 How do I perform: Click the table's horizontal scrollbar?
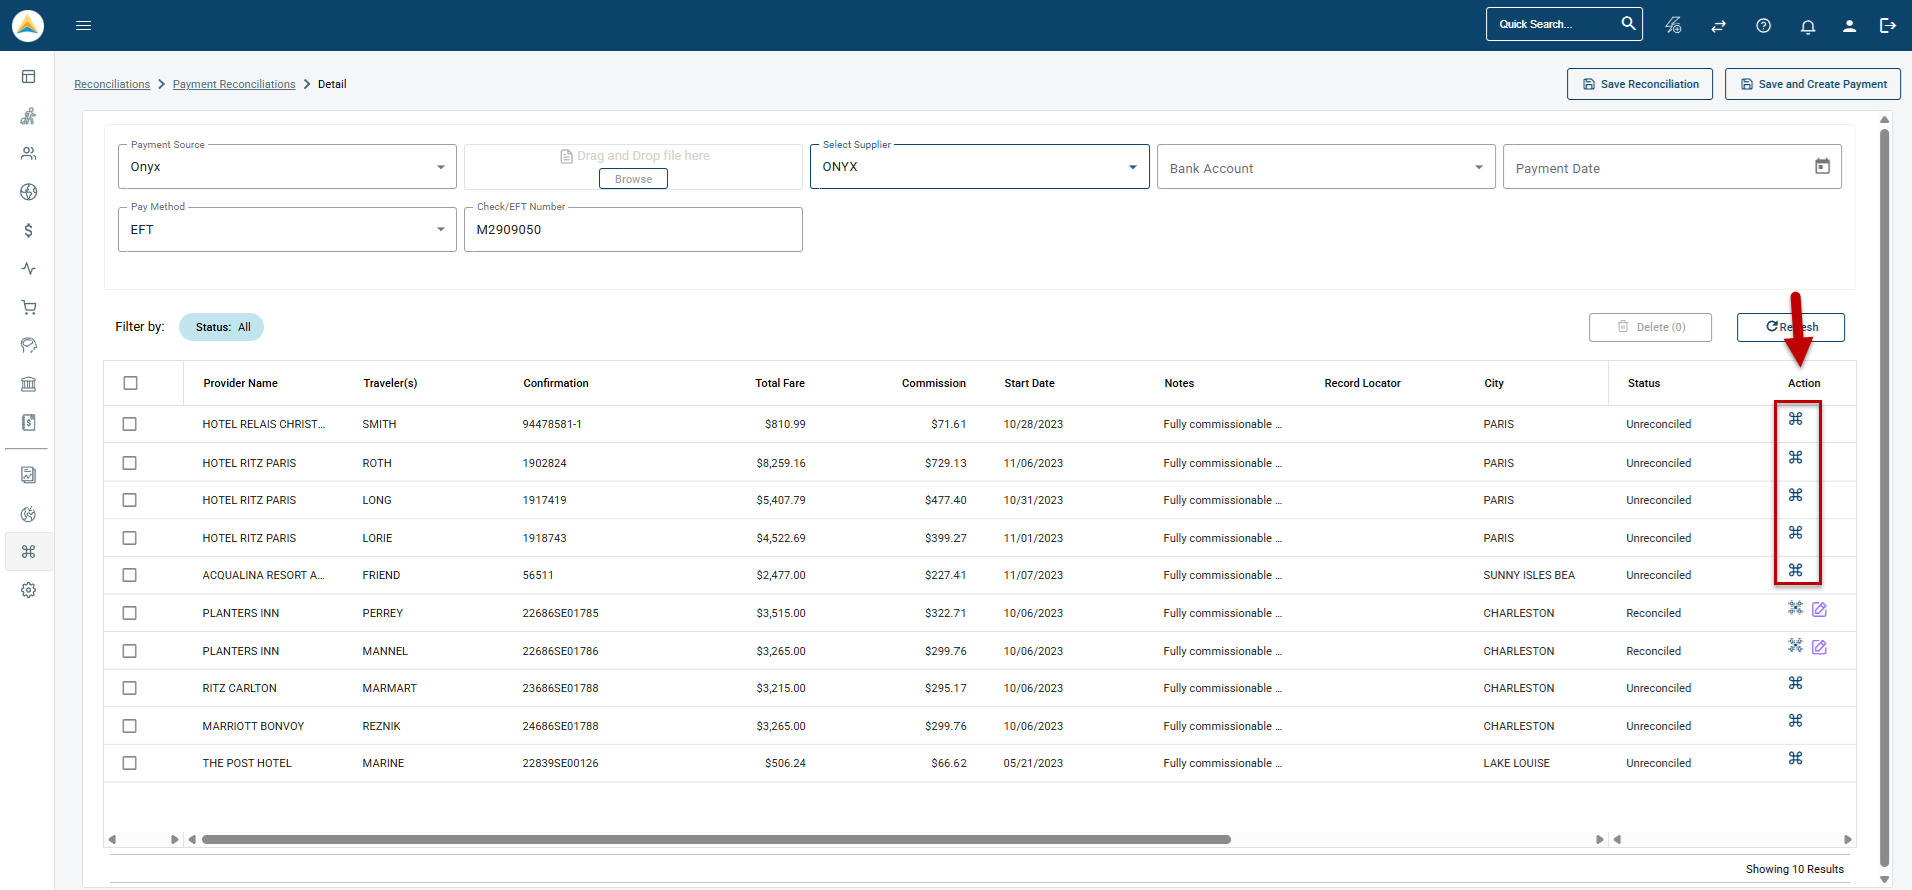(x=715, y=840)
